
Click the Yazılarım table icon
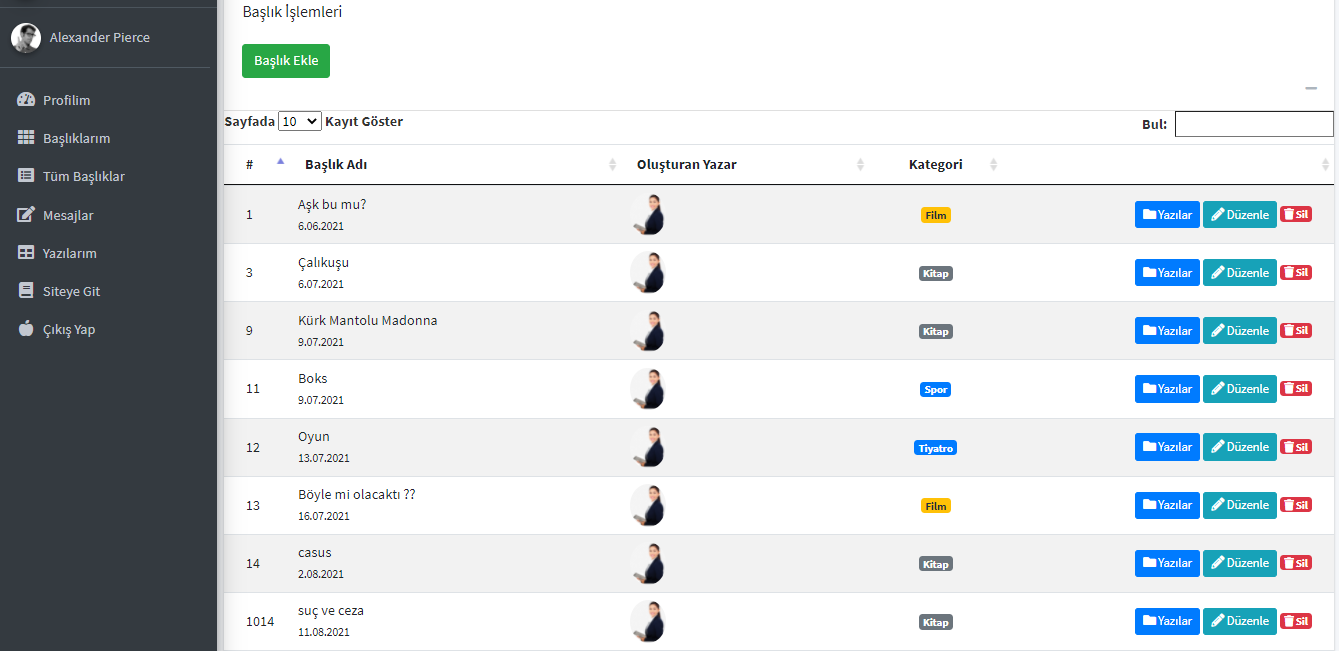click(26, 253)
